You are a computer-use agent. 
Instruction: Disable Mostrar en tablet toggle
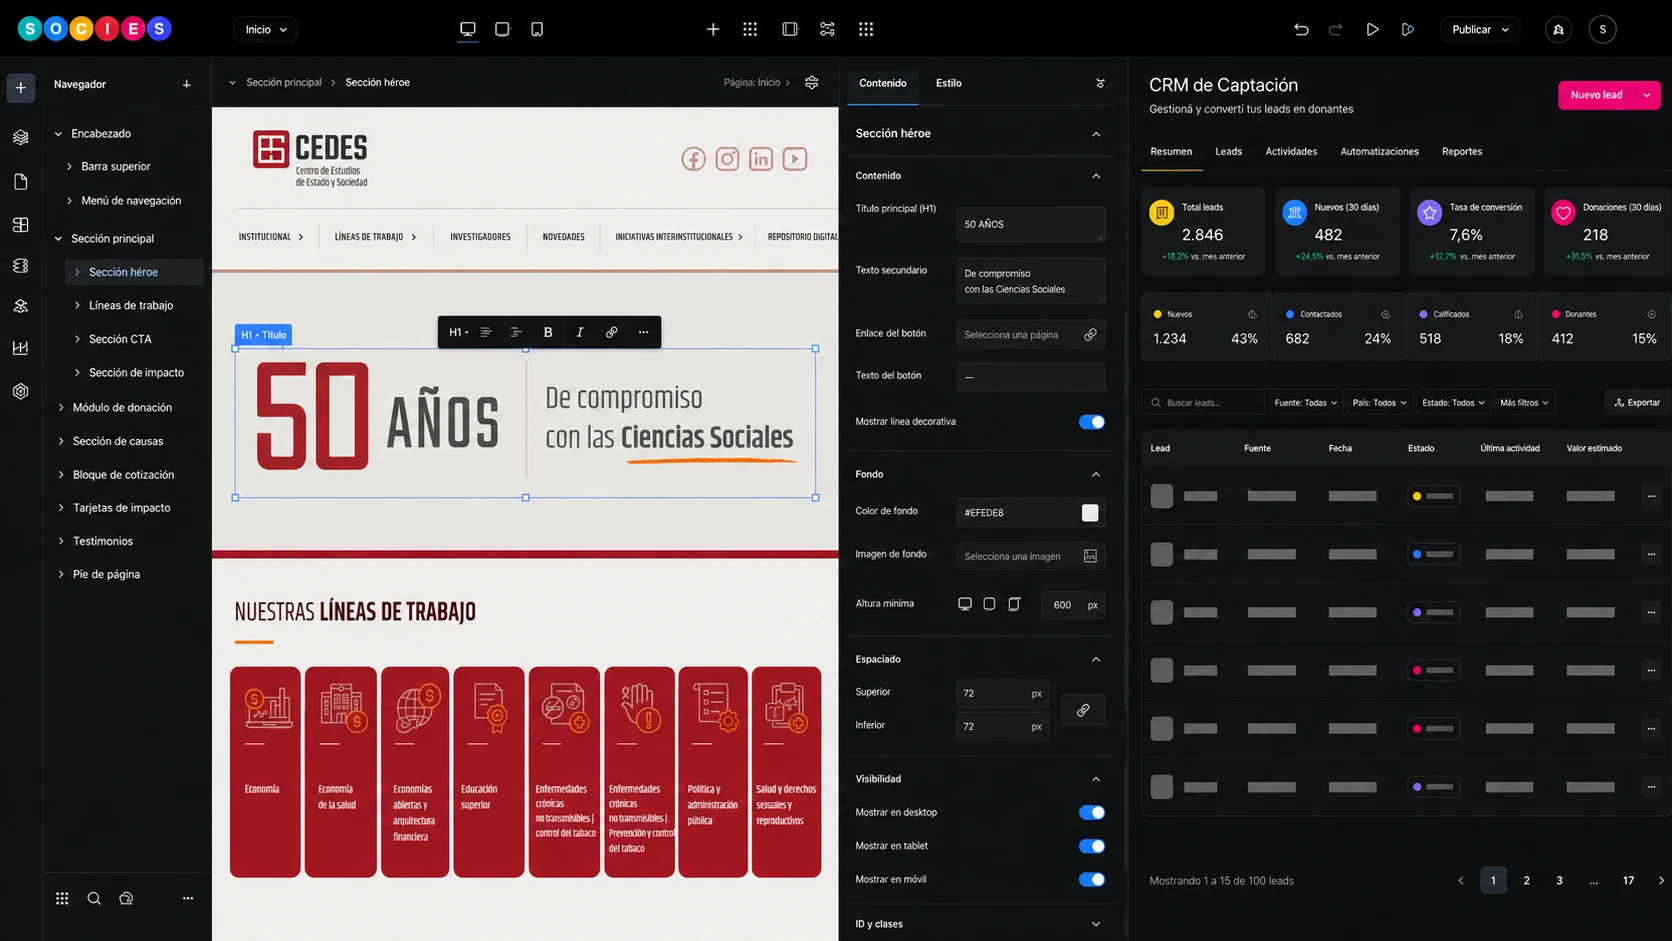pyautogui.click(x=1091, y=846)
